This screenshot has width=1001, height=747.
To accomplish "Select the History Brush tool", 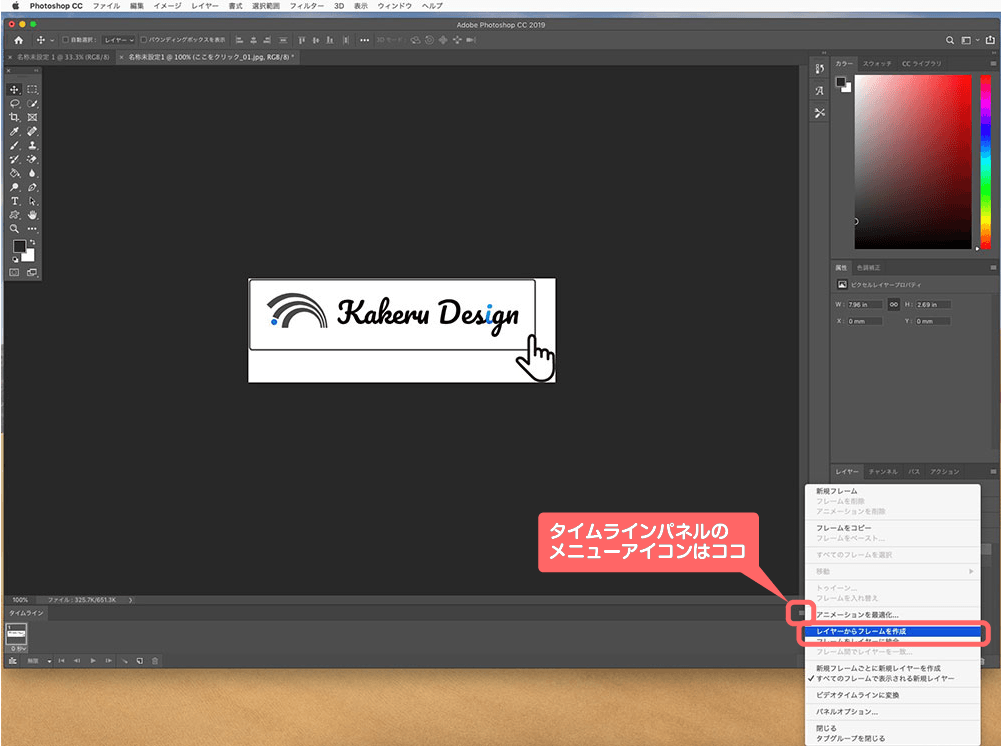I will pos(14,160).
